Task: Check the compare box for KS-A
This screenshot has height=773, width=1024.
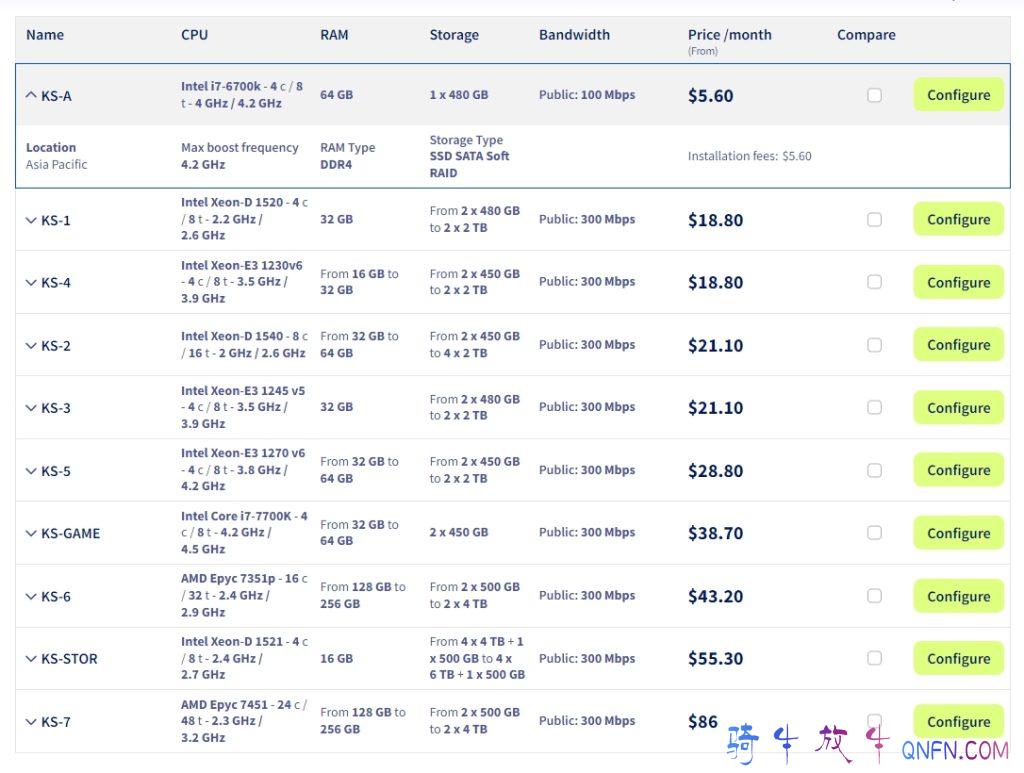Action: click(x=874, y=95)
